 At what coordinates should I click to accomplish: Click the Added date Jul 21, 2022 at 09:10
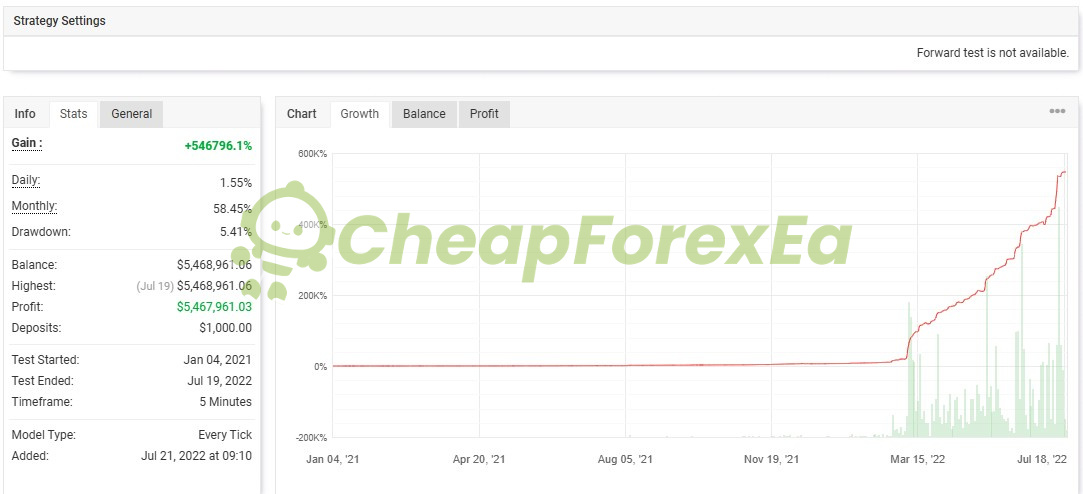point(197,456)
